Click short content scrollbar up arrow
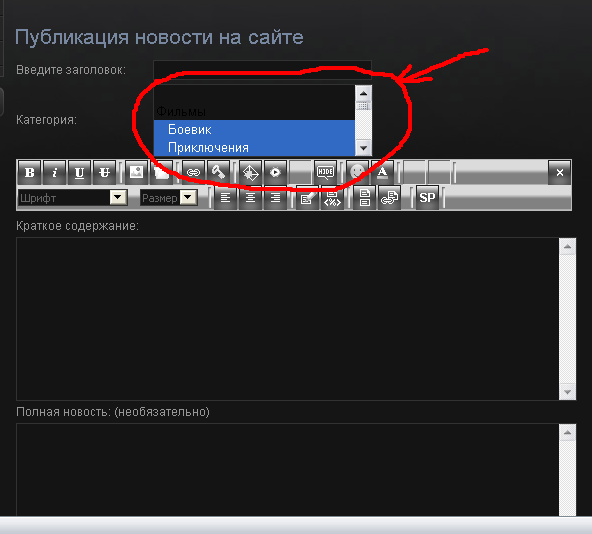This screenshot has width=592, height=534. [567, 247]
